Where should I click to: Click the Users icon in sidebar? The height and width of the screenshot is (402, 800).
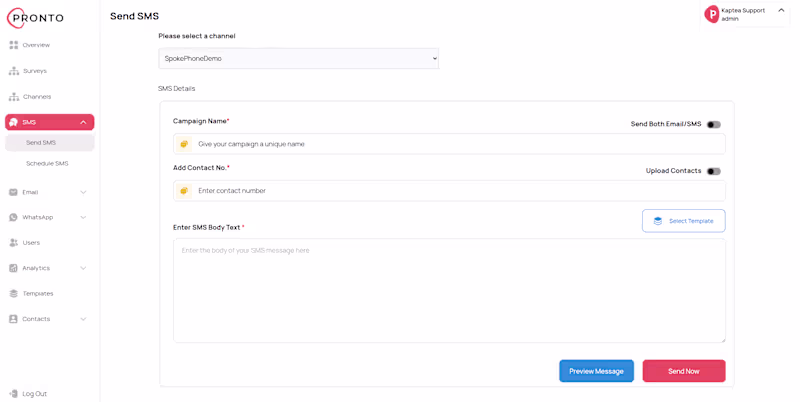[x=14, y=243]
